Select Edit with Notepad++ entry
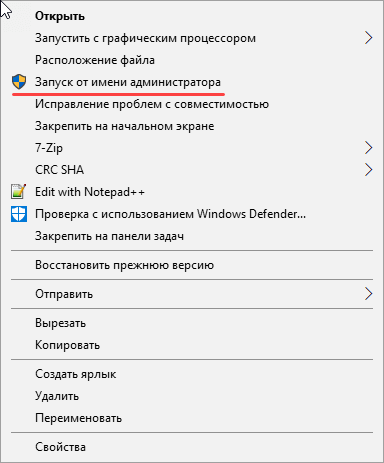384x463 pixels. [x=192, y=192]
